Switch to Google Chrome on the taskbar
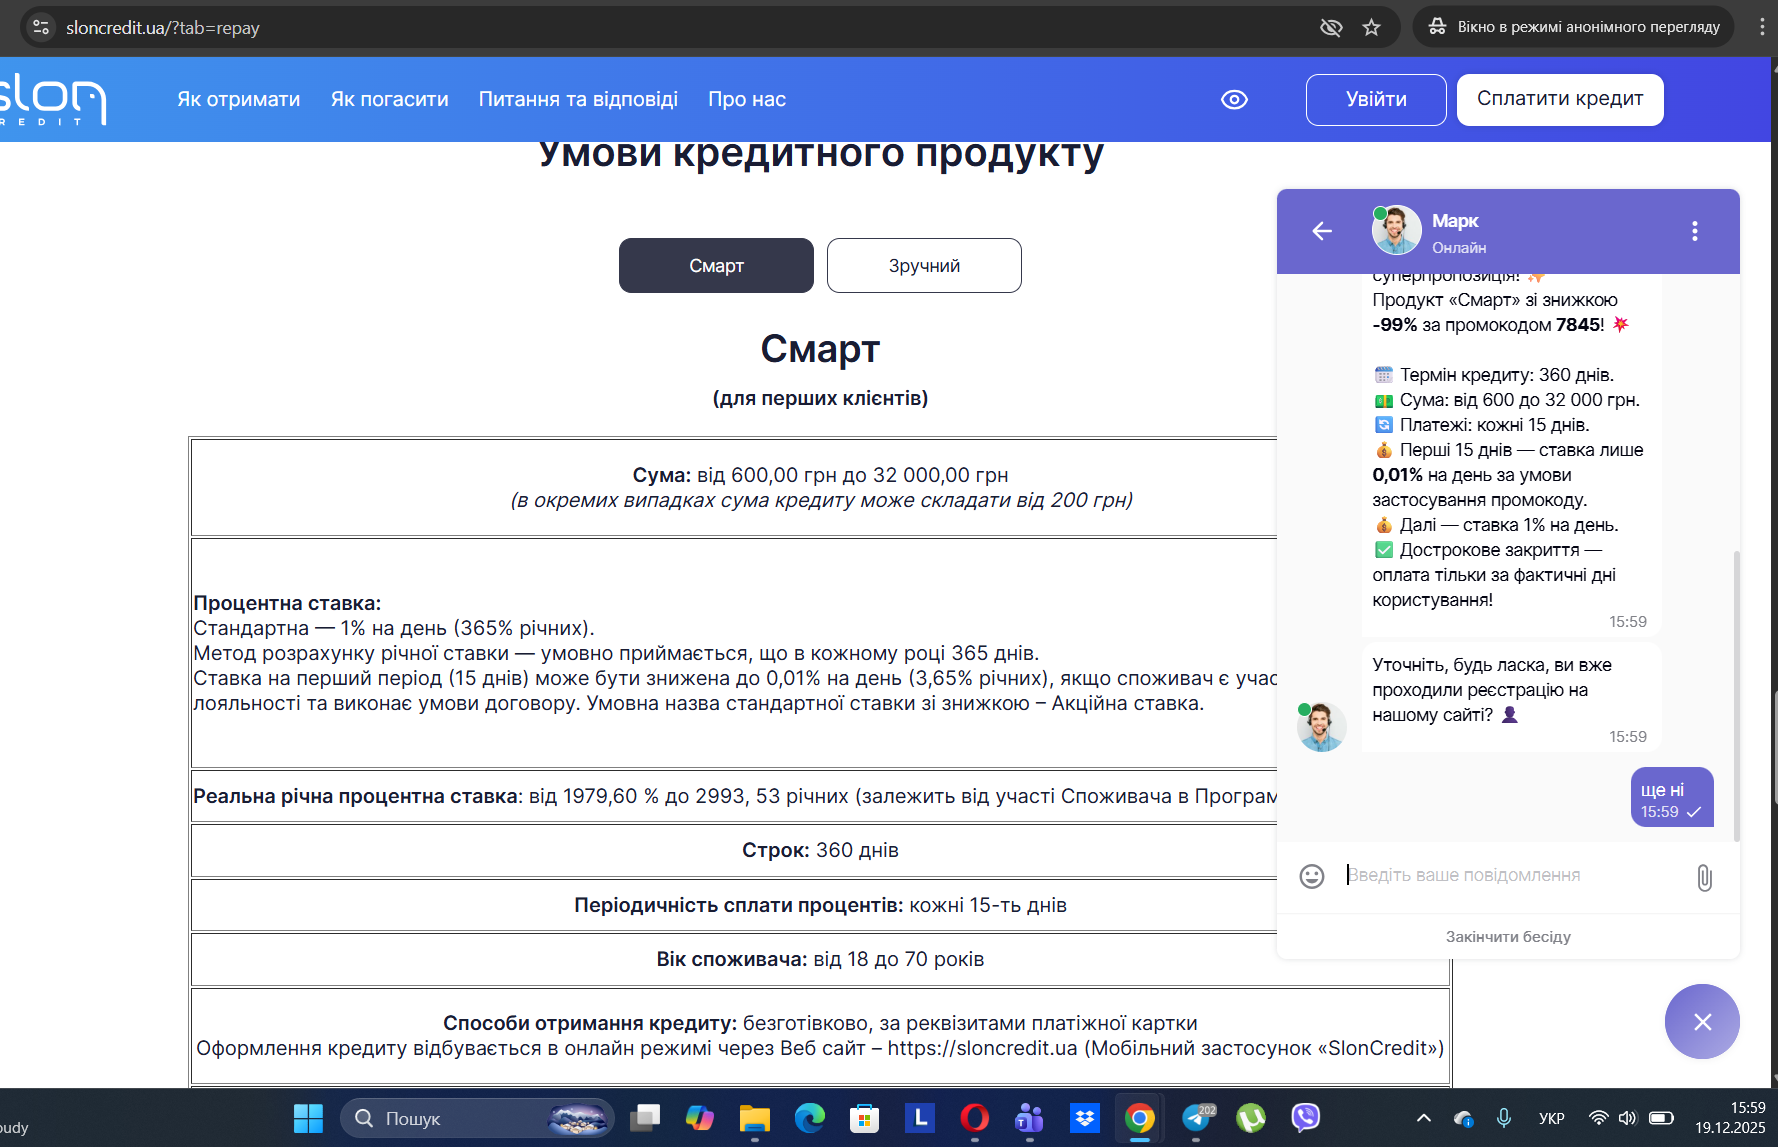The width and height of the screenshot is (1778, 1147). click(1140, 1118)
